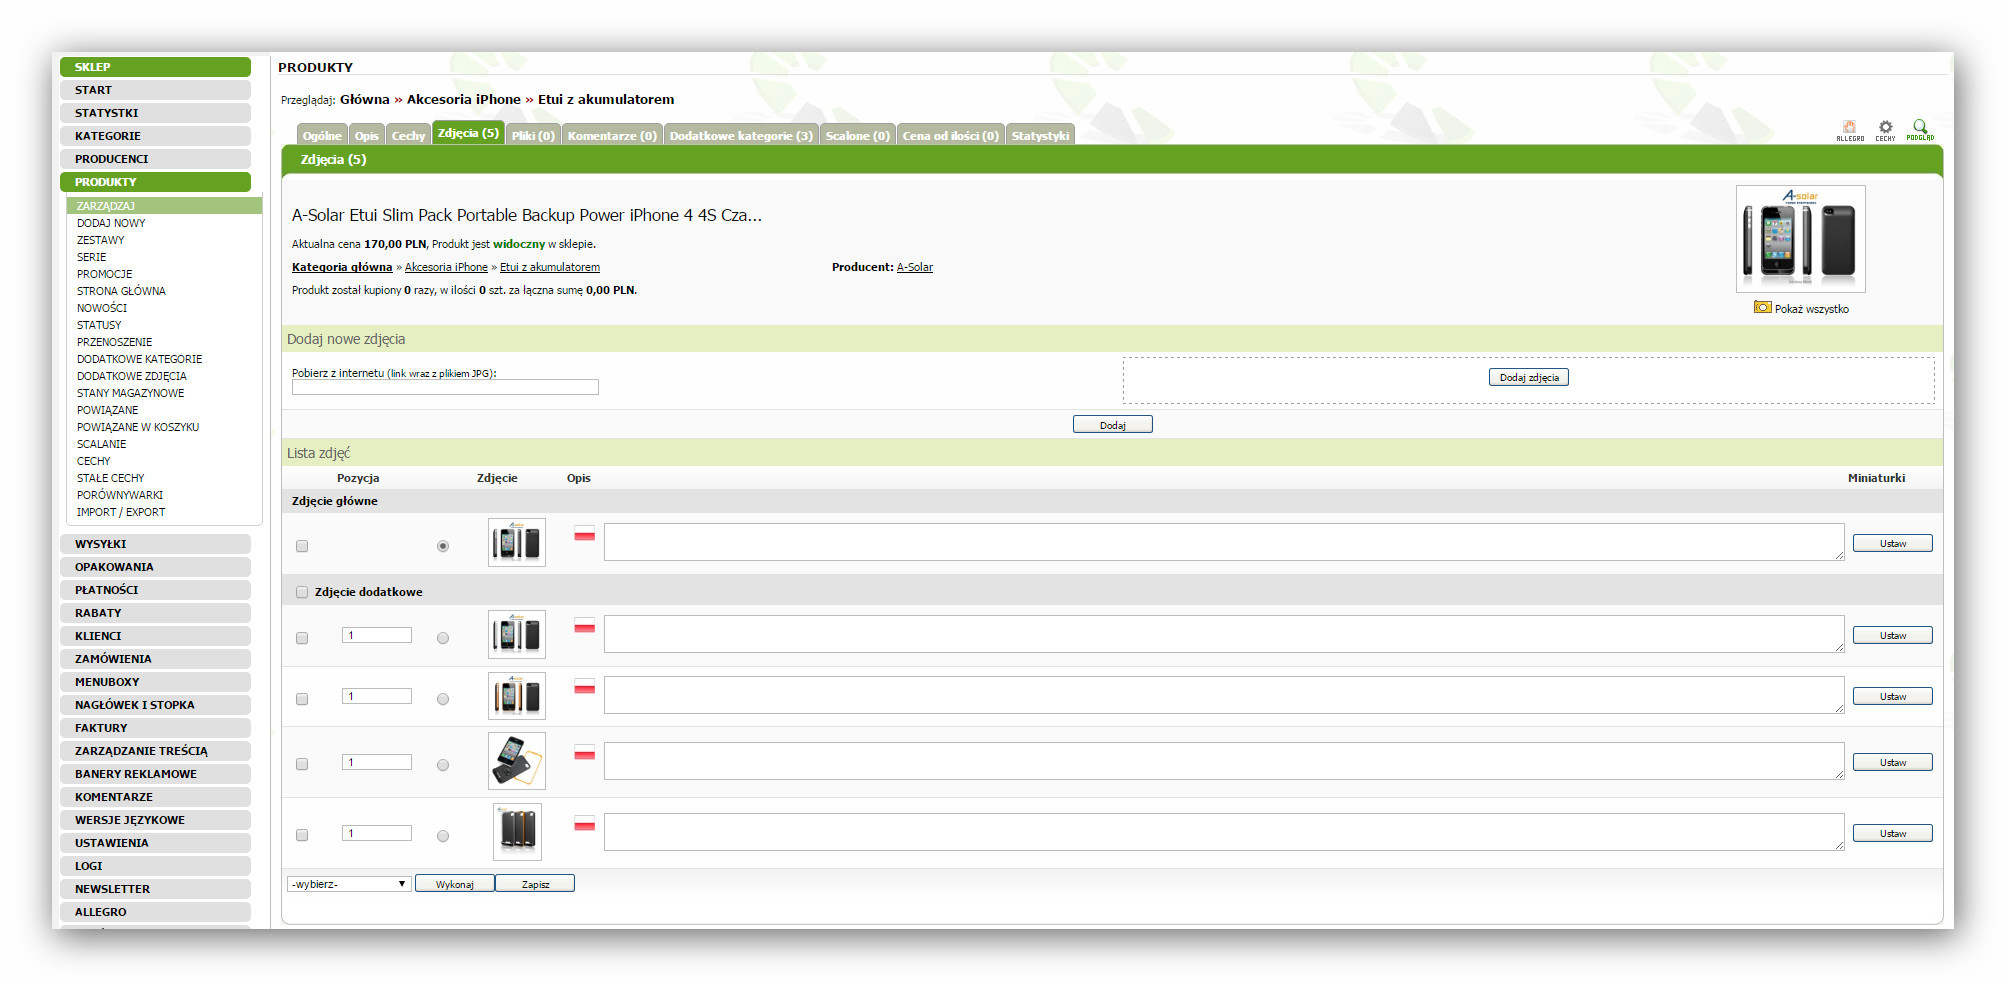Open the Pliki (0) tab

pyautogui.click(x=533, y=135)
